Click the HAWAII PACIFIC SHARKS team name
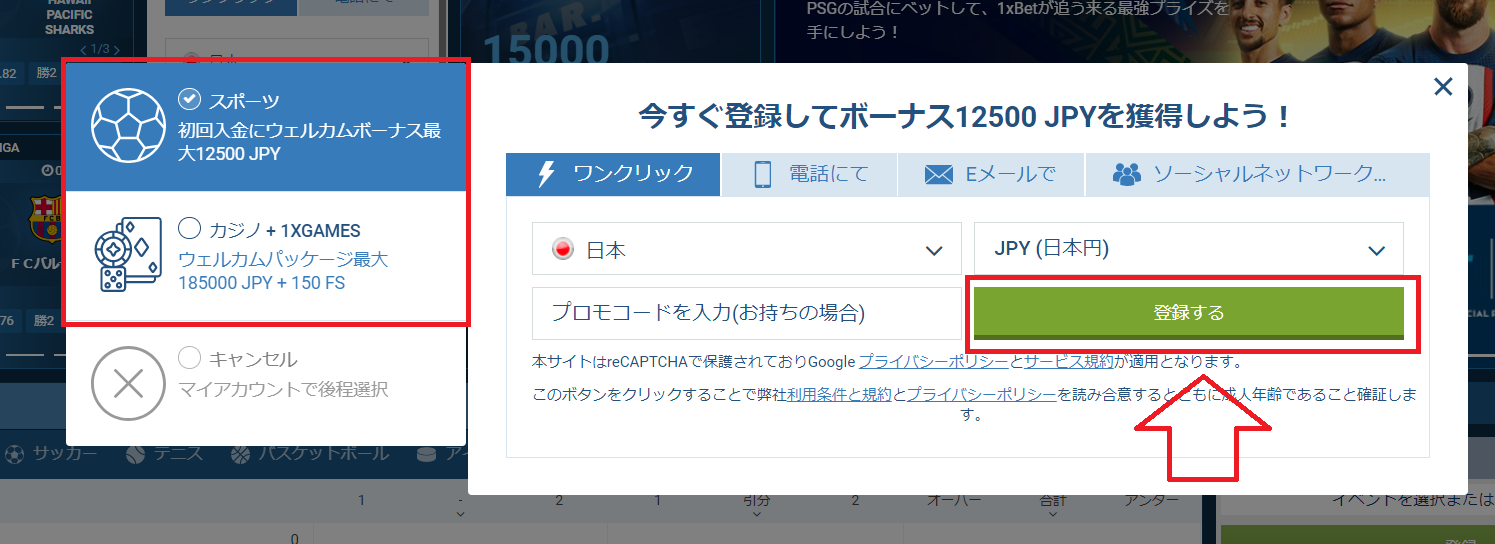 click(x=69, y=17)
